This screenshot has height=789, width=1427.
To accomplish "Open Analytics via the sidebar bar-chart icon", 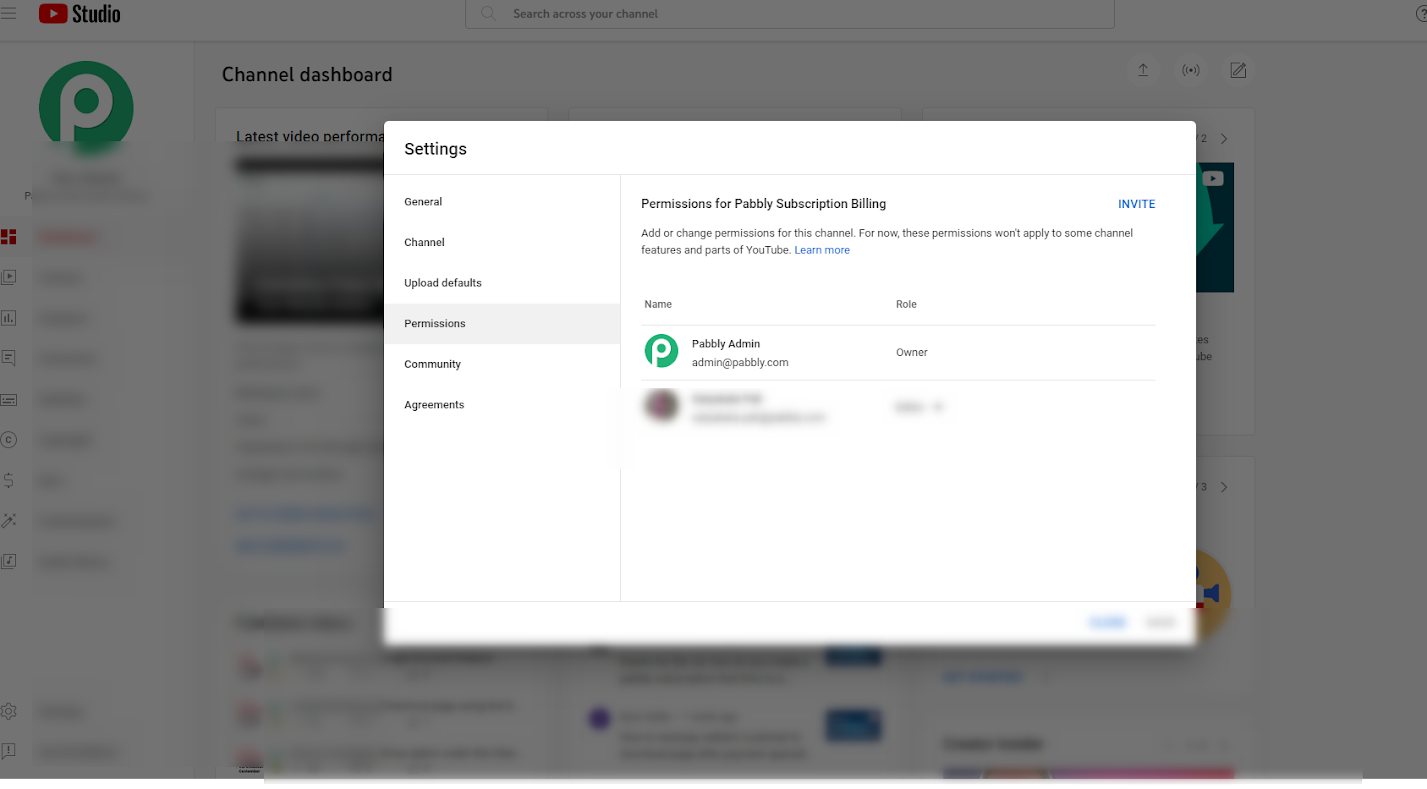I will point(9,318).
